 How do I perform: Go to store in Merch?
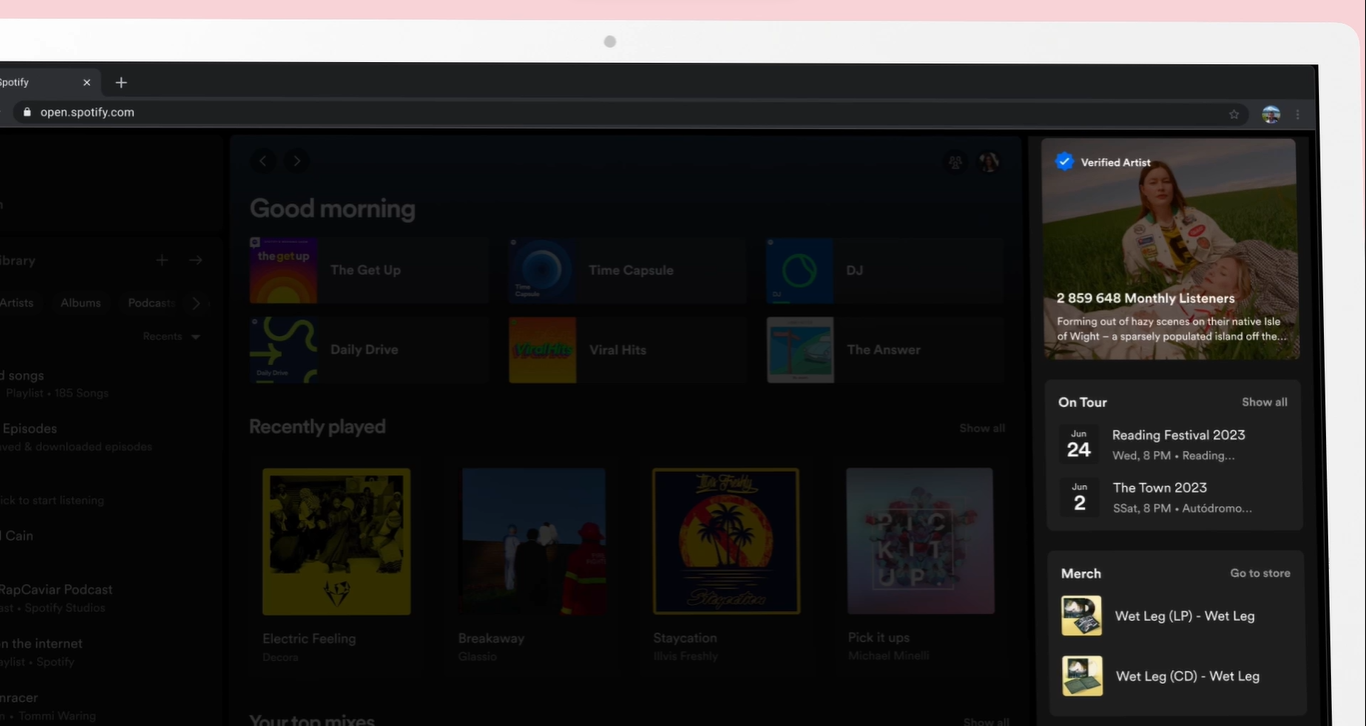pos(1260,573)
